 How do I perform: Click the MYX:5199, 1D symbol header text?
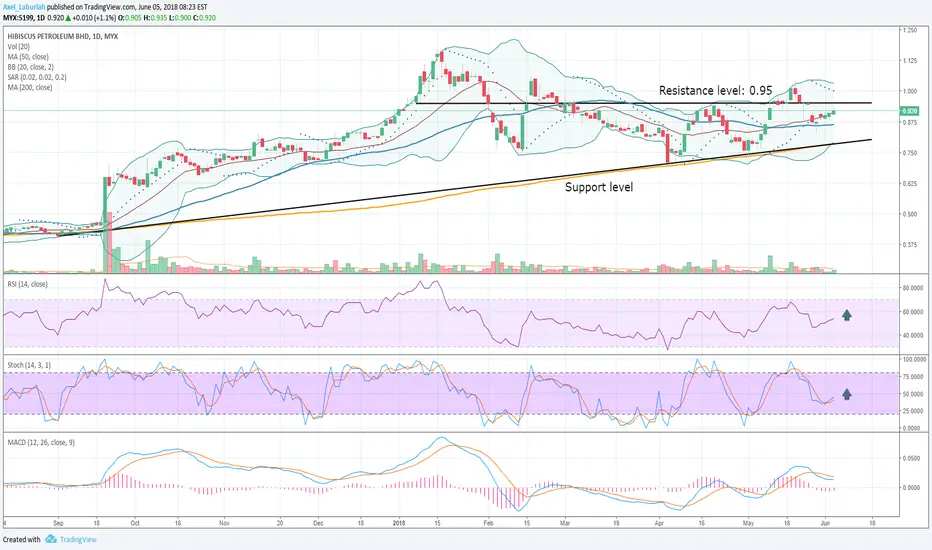24,18
